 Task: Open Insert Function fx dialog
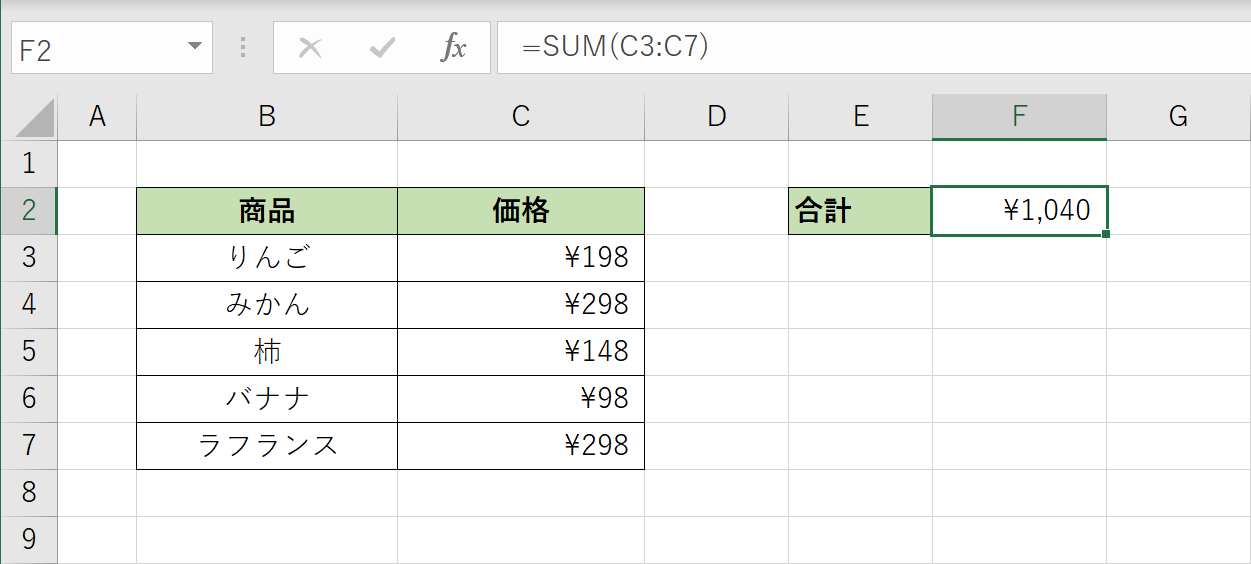(454, 48)
